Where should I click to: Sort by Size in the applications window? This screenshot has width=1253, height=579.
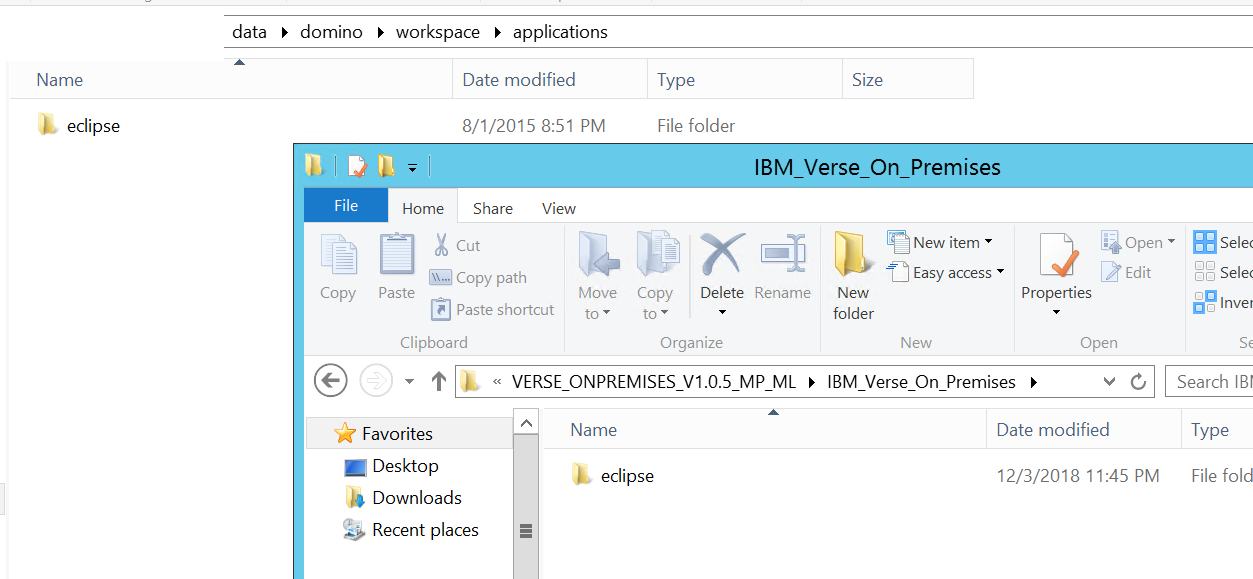tap(908, 80)
